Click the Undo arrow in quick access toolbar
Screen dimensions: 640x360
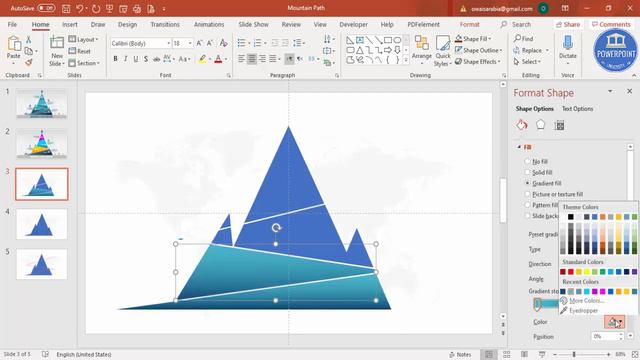pyautogui.click(x=80, y=9)
